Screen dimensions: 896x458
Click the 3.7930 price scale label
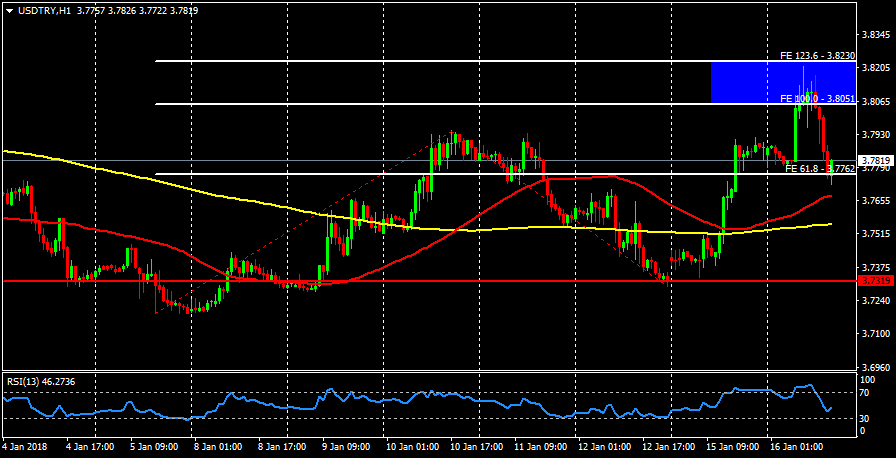point(875,134)
